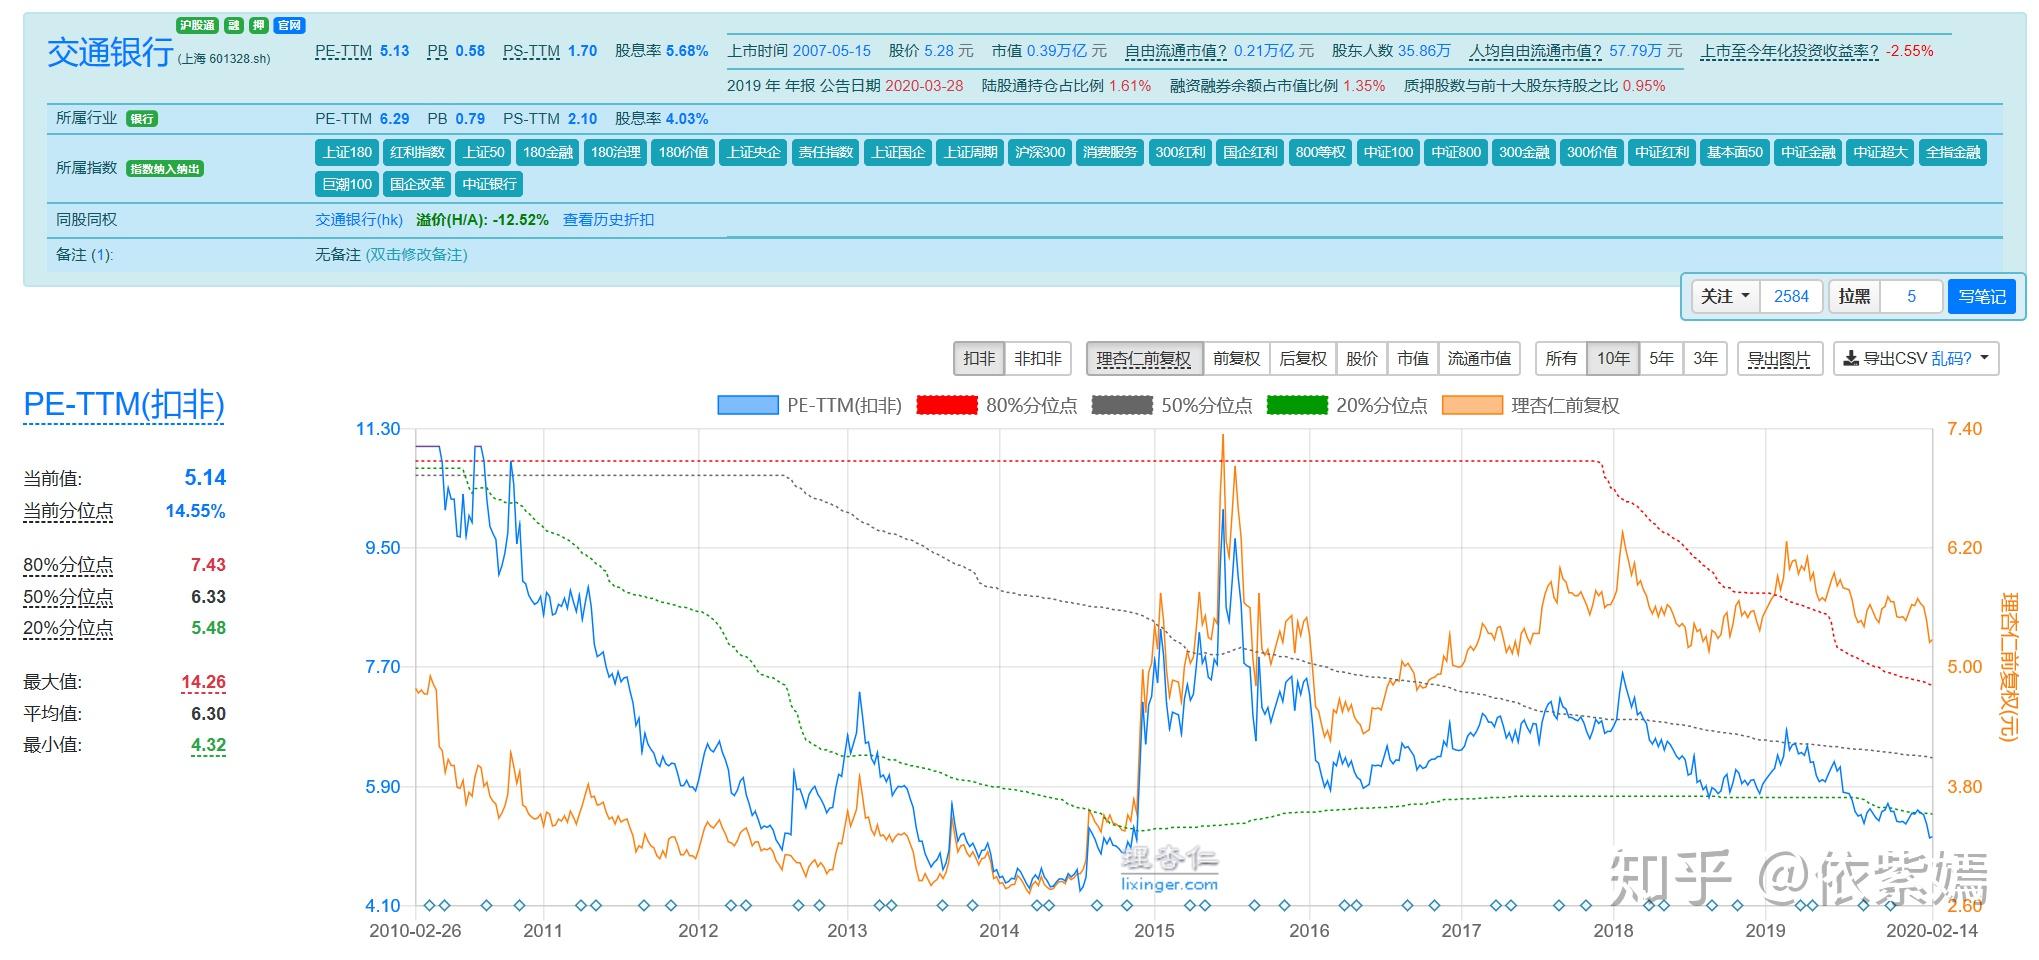Click the 指数纳入纳出 green badge

point(165,169)
